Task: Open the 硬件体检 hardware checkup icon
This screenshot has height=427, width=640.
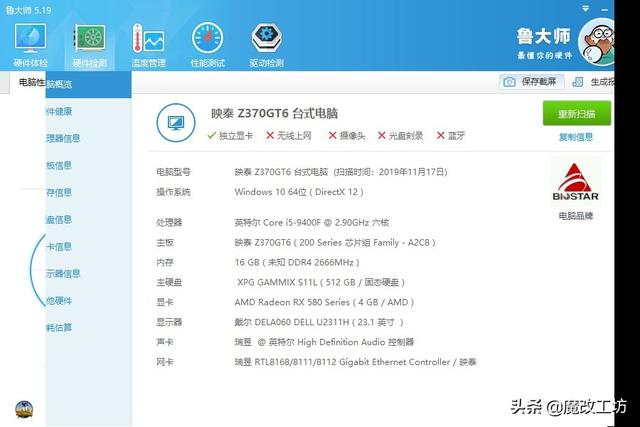Action: coord(30,44)
